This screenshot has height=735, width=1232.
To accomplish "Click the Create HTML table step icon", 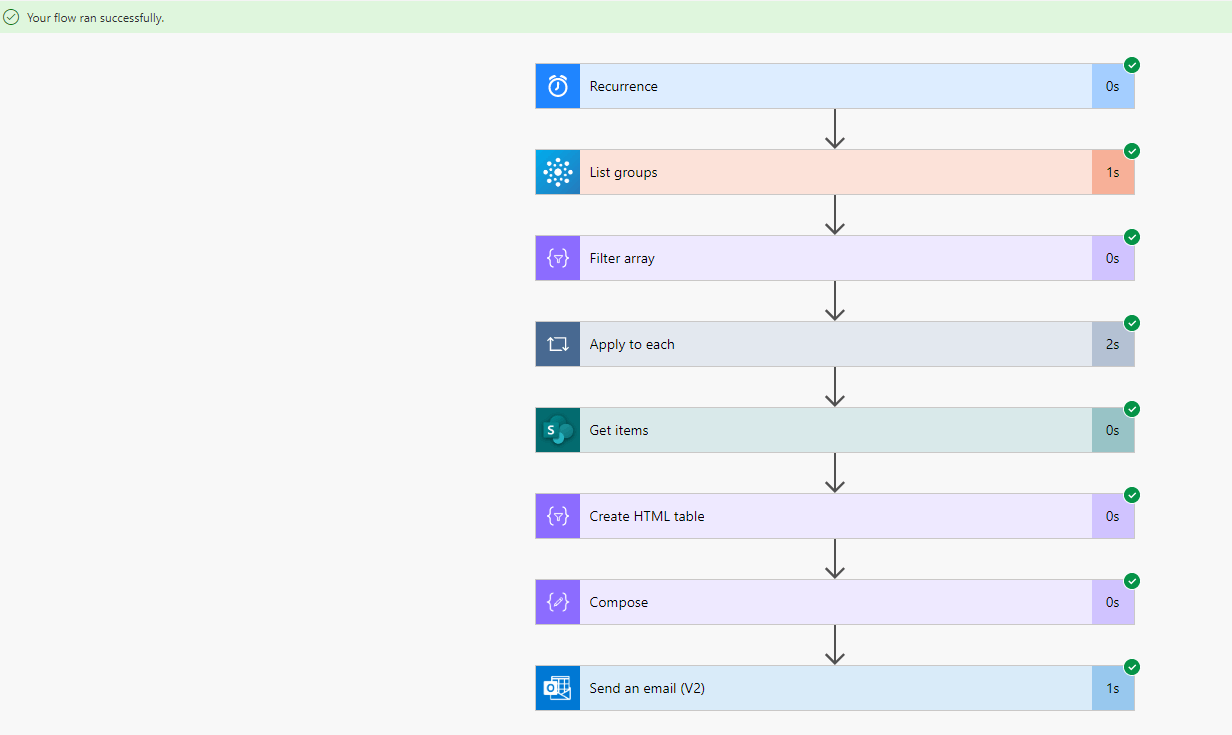I will click(558, 516).
